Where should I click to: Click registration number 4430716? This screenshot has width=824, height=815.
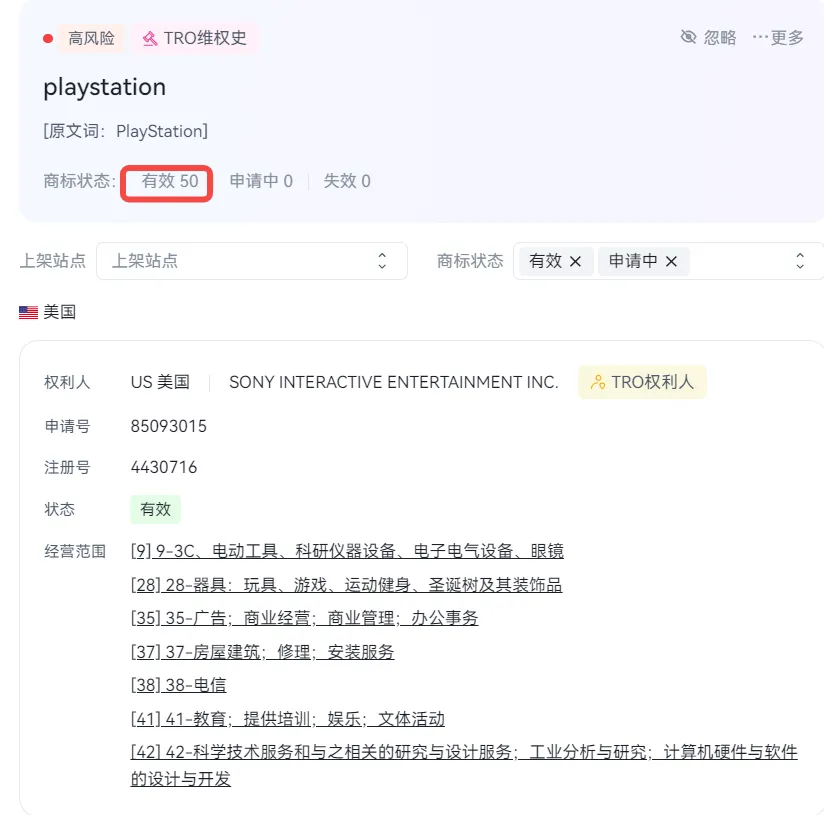click(164, 467)
